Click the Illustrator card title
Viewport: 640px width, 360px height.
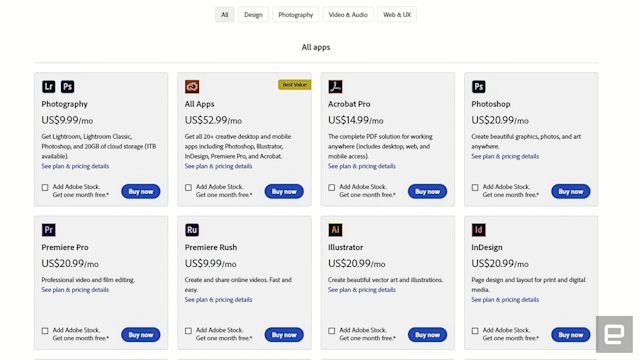[x=345, y=247]
